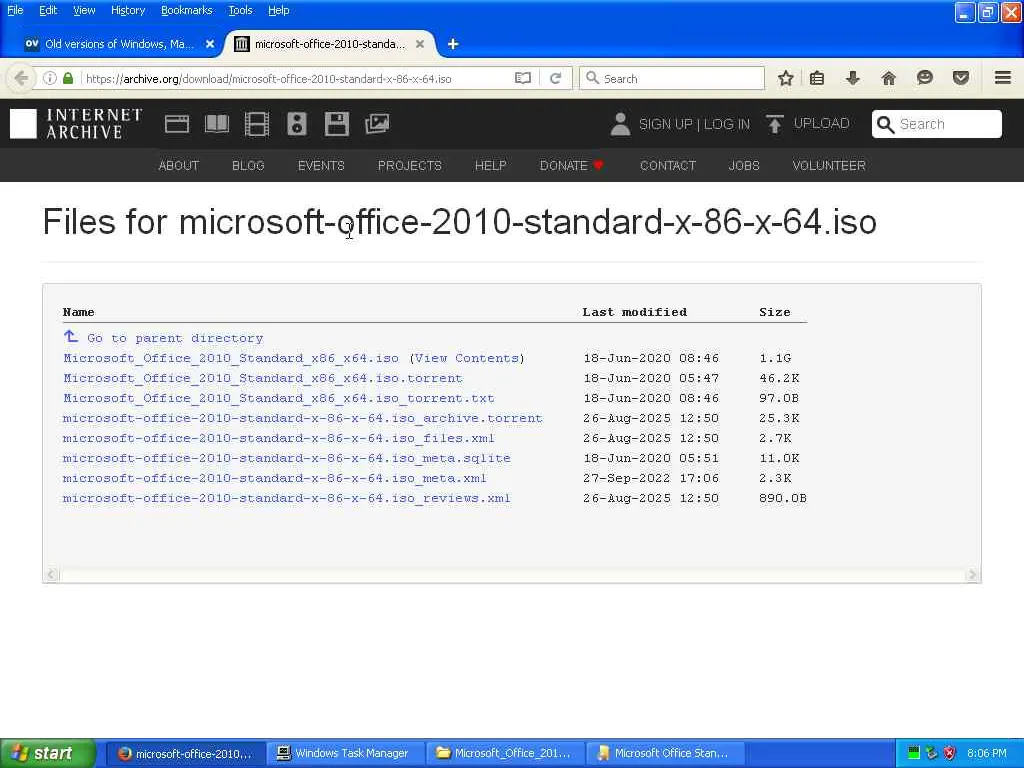Click the JOBS navigation link
Image resolution: width=1024 pixels, height=768 pixels.
point(744,166)
